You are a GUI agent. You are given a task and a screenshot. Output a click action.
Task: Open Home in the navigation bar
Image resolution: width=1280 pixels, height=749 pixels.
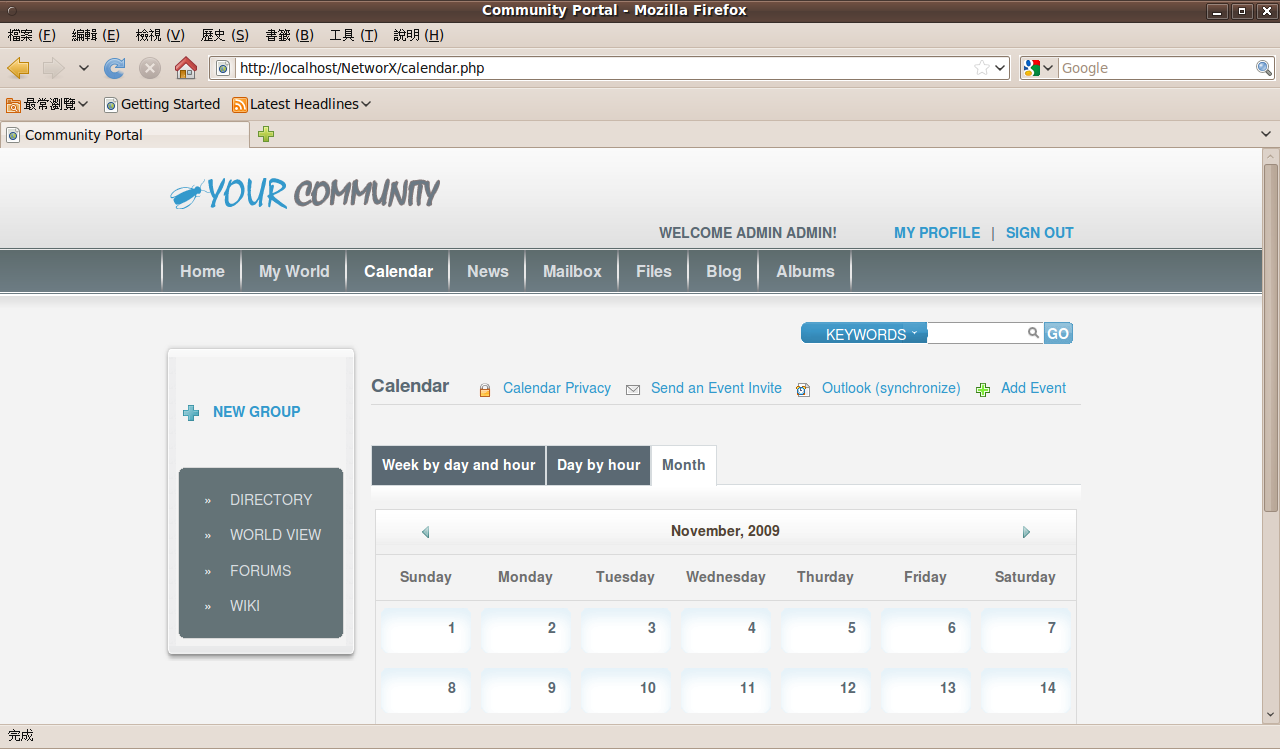pyautogui.click(x=202, y=271)
